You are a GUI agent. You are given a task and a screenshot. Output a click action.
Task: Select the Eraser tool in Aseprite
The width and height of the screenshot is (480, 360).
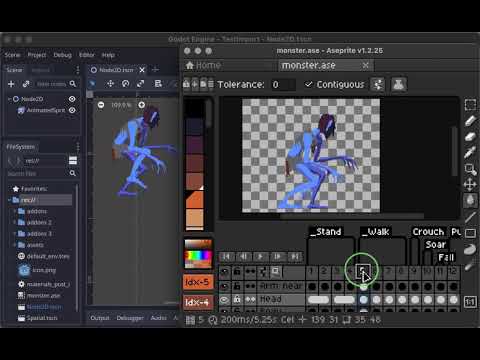470,137
